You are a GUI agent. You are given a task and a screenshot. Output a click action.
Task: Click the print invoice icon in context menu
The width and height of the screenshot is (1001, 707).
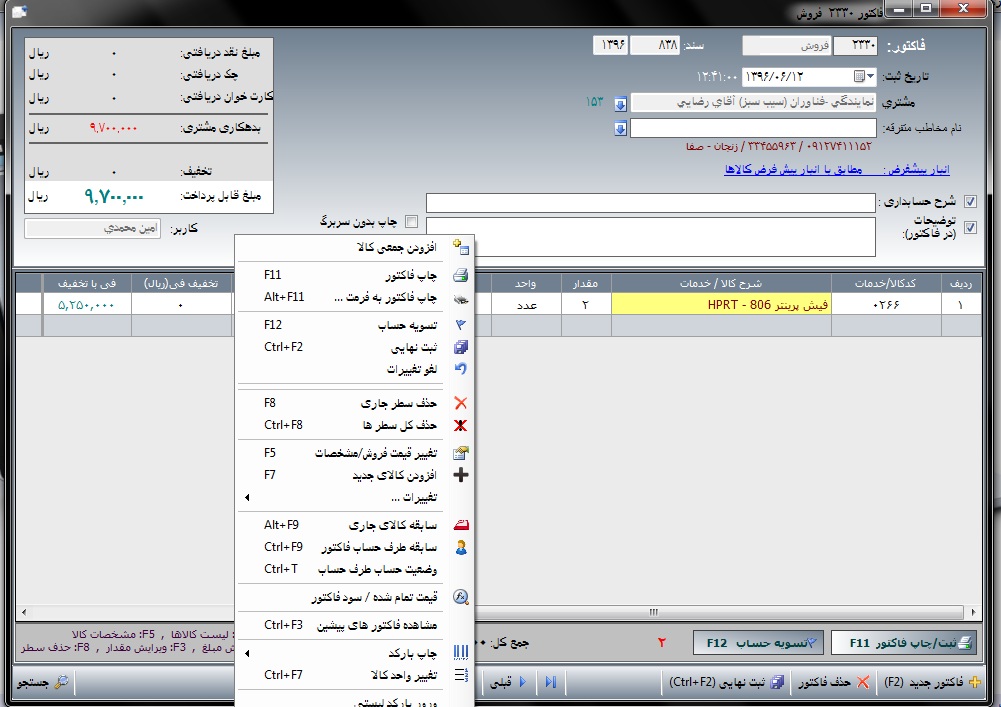(461, 276)
